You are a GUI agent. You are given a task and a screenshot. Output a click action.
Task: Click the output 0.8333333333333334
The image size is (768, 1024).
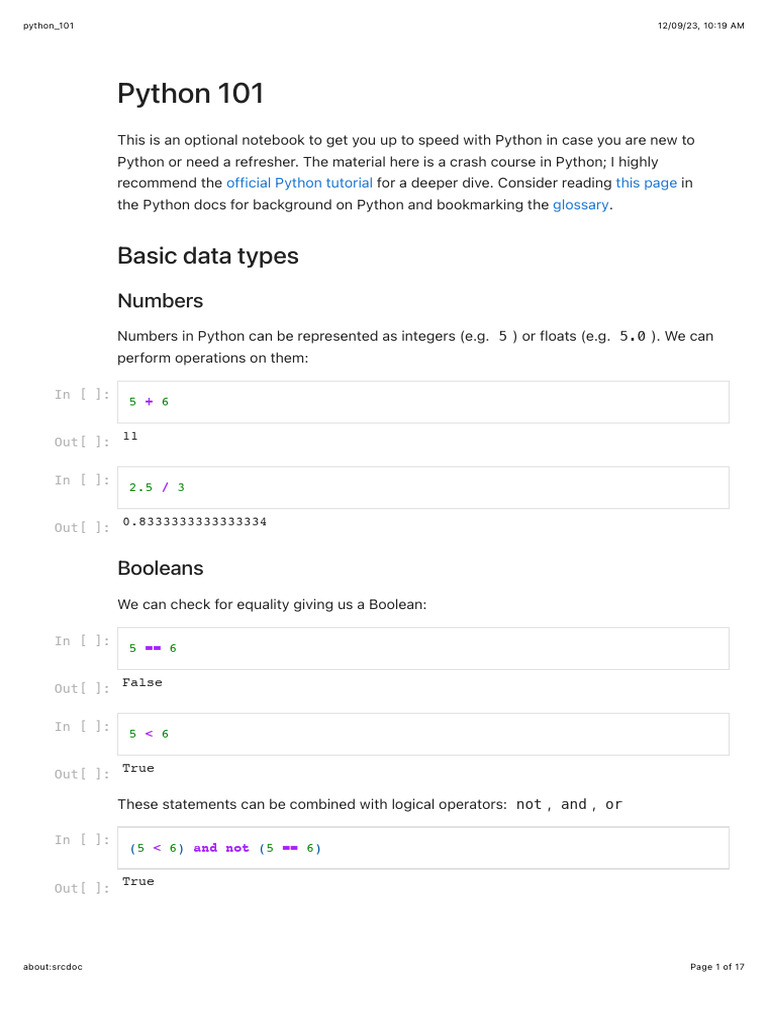195,522
